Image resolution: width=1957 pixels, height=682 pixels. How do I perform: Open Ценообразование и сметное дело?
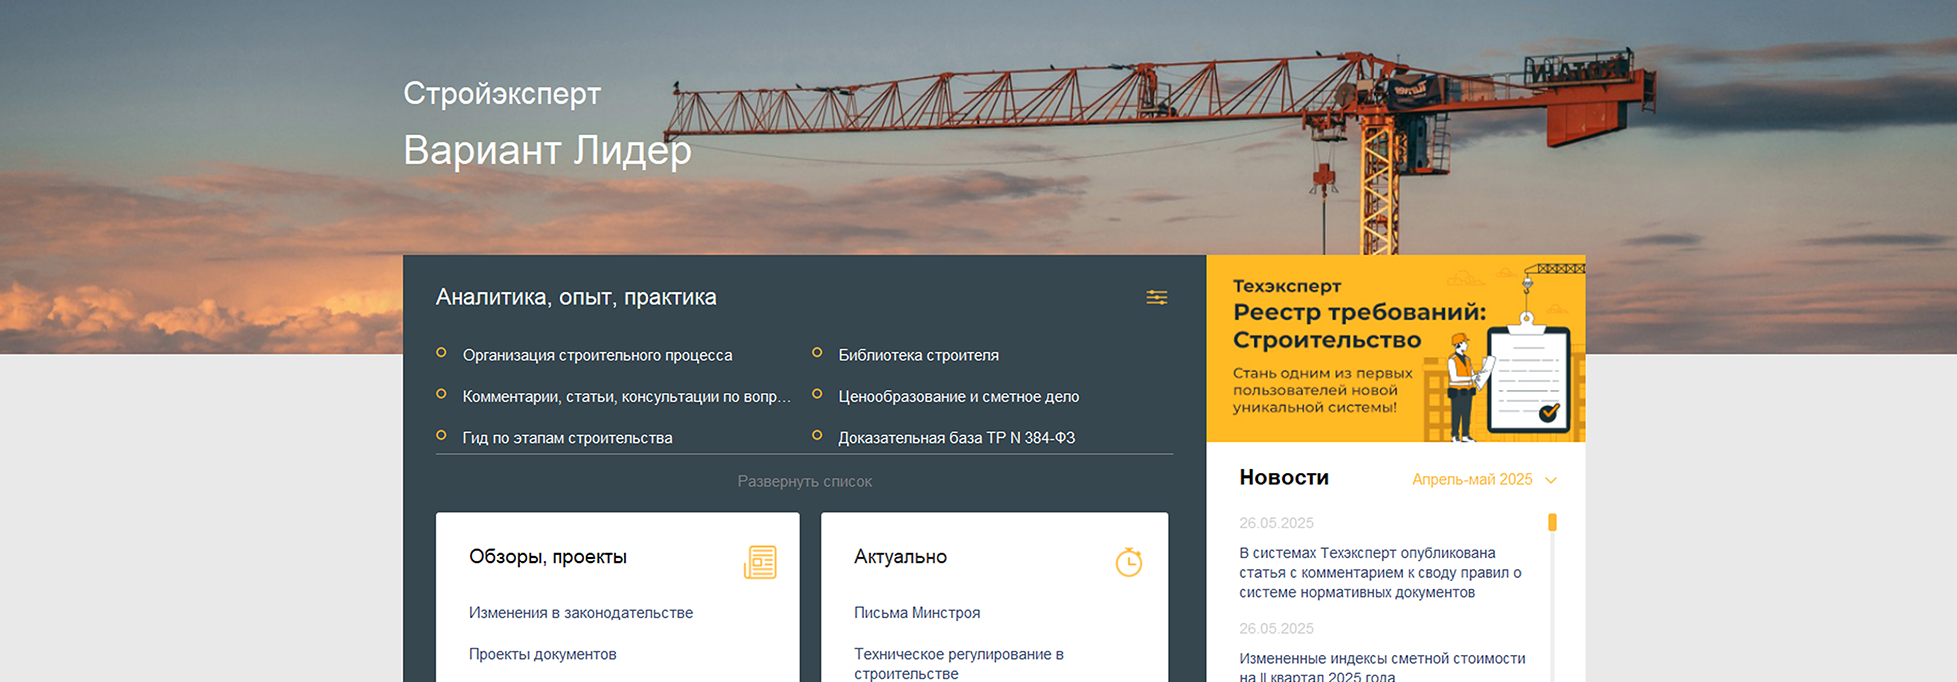(x=958, y=397)
